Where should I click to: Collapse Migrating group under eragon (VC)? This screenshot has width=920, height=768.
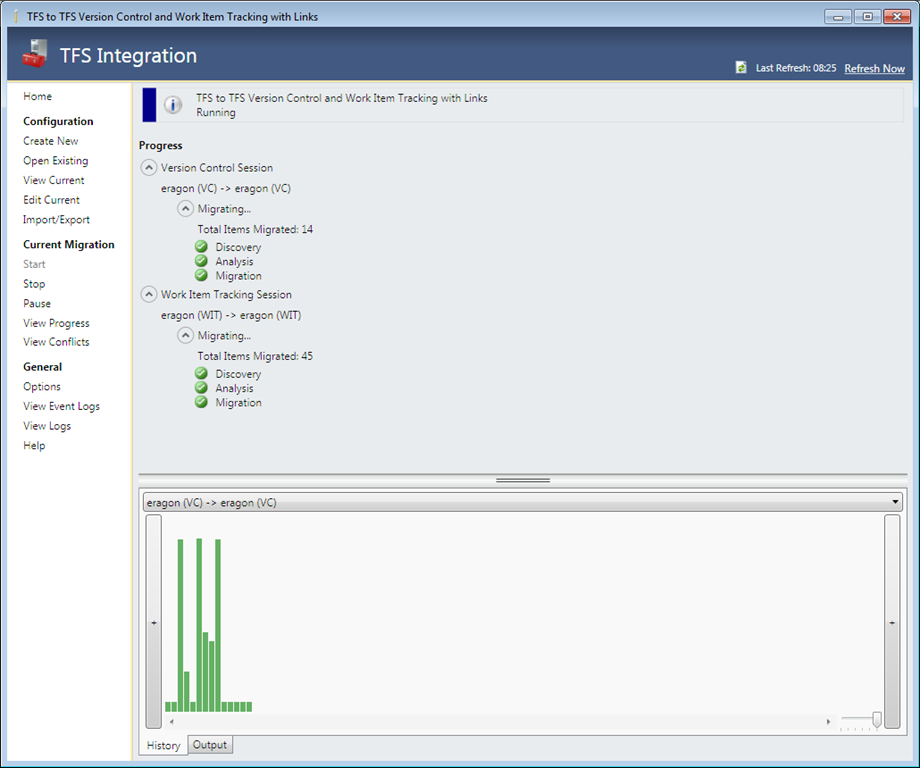186,209
